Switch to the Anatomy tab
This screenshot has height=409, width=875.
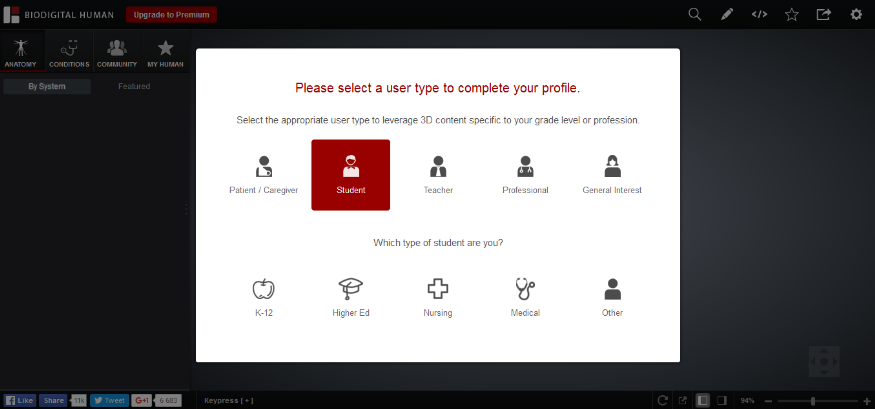(21, 52)
